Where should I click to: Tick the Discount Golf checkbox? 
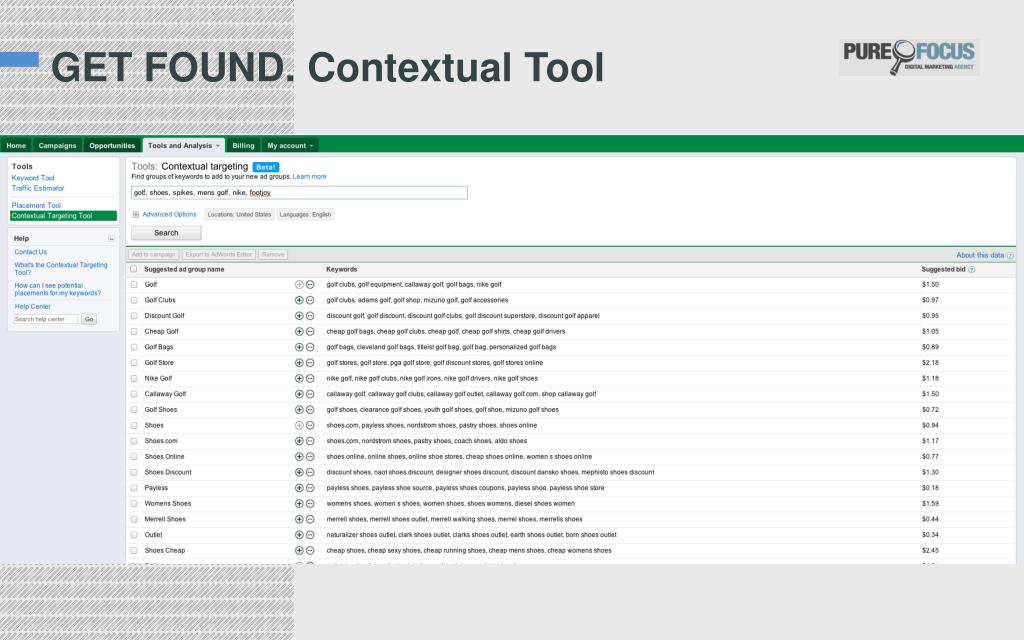(134, 316)
